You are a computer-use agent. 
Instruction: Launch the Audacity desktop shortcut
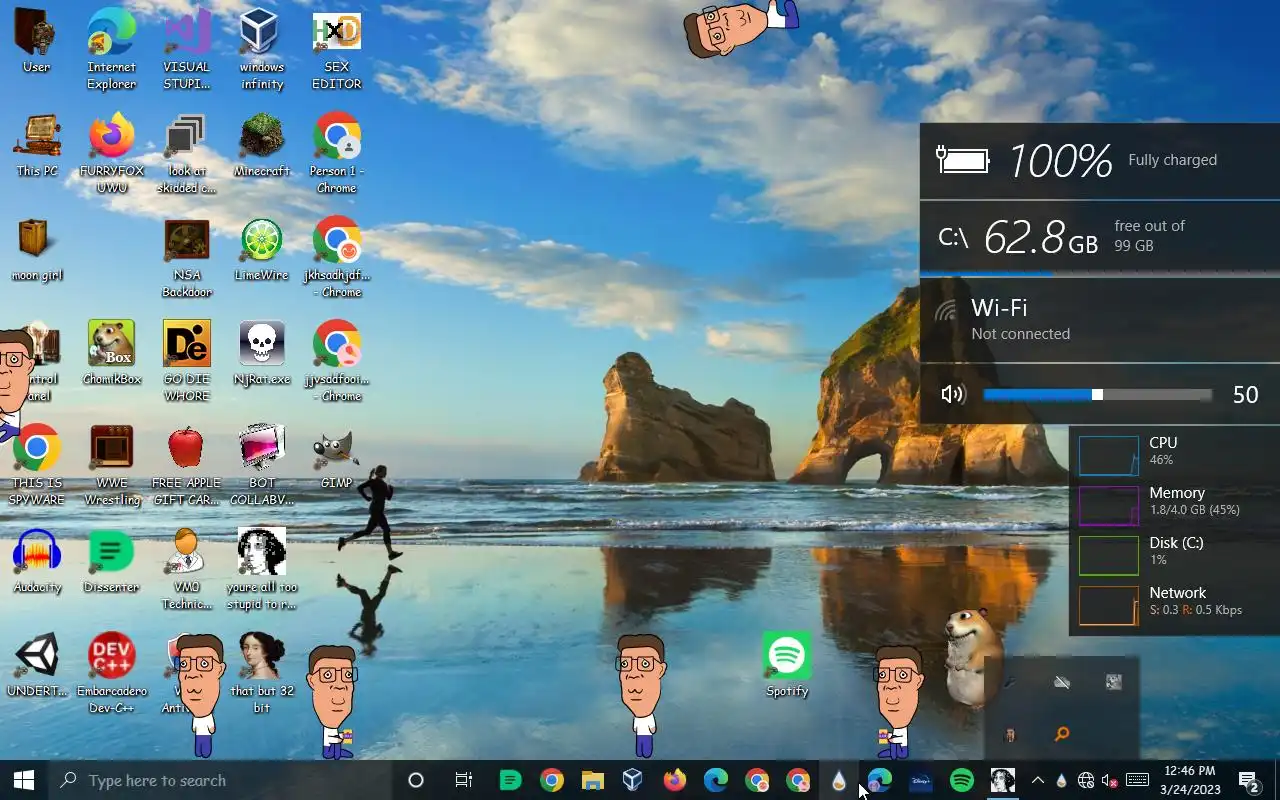(37, 561)
